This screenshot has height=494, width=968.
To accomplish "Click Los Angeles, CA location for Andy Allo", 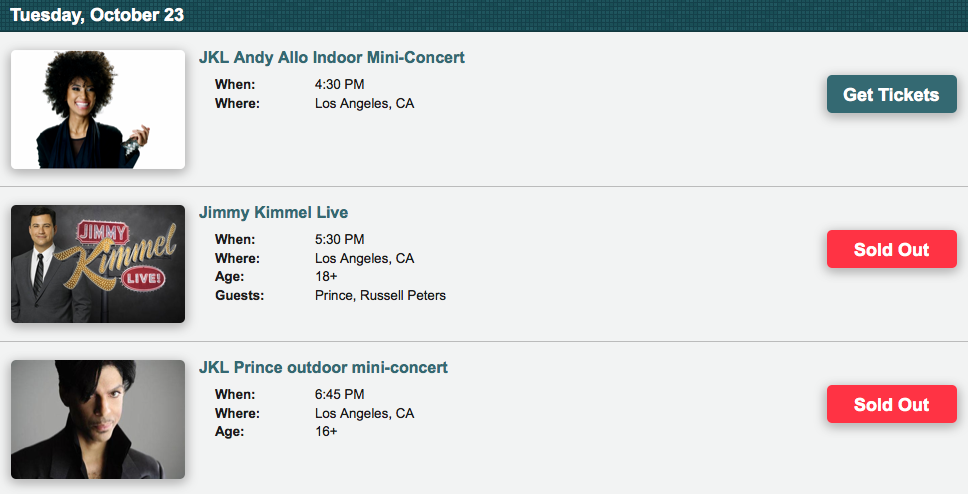I will [364, 104].
